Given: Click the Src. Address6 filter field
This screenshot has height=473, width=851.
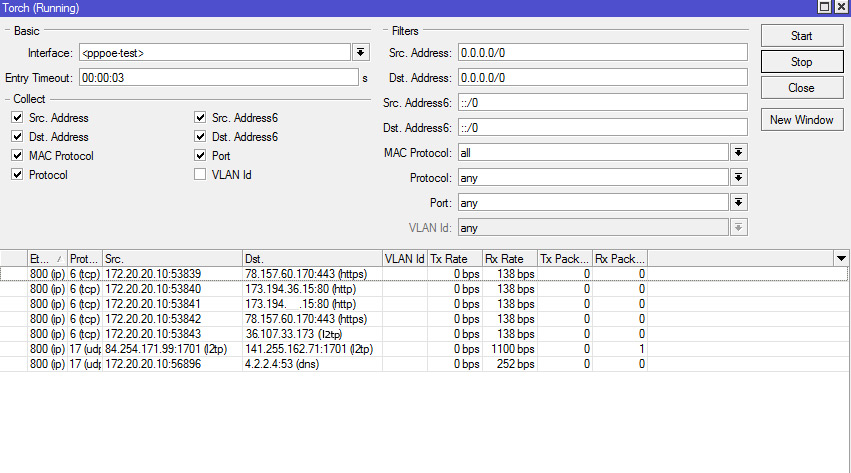Looking at the screenshot, I should click(602, 103).
